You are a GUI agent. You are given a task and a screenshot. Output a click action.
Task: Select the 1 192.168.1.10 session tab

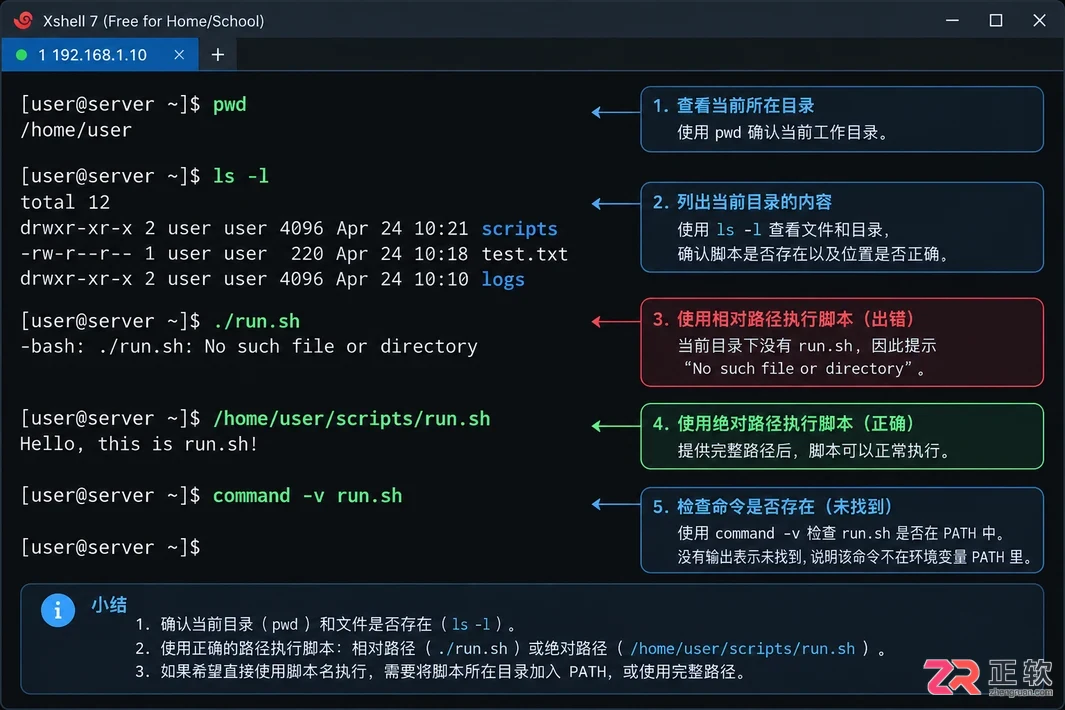coord(100,54)
